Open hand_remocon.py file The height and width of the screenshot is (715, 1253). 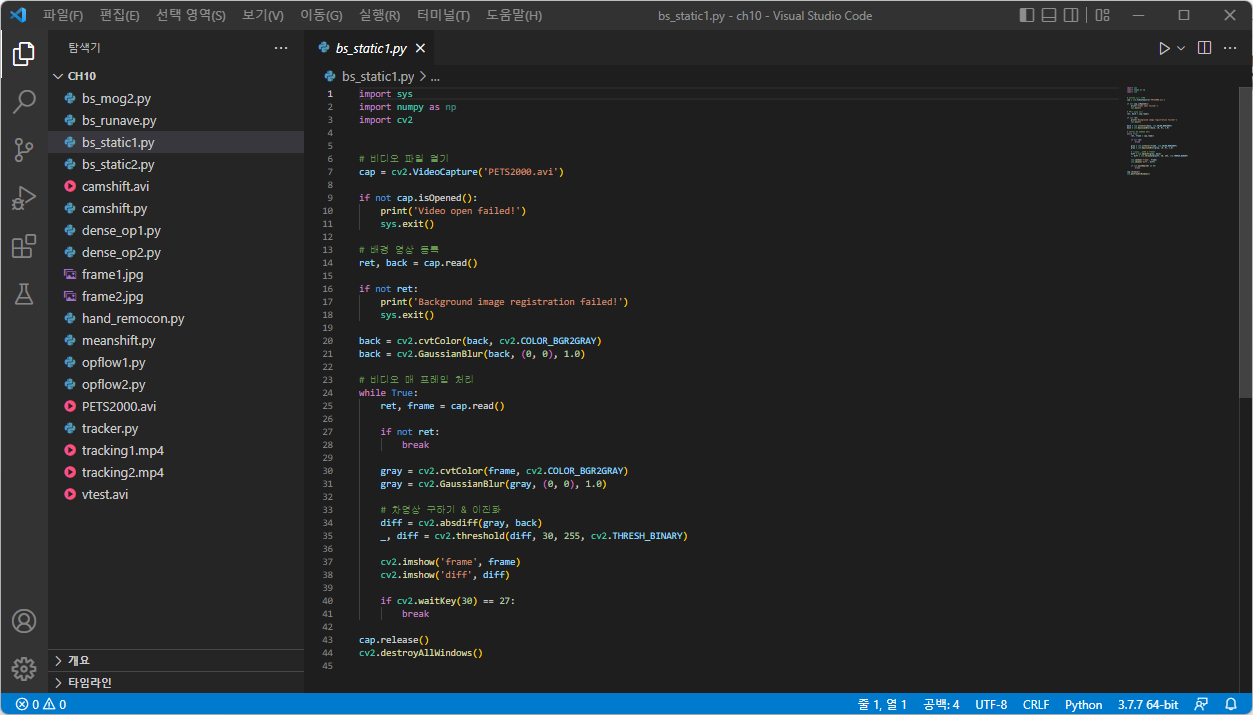coord(176,318)
